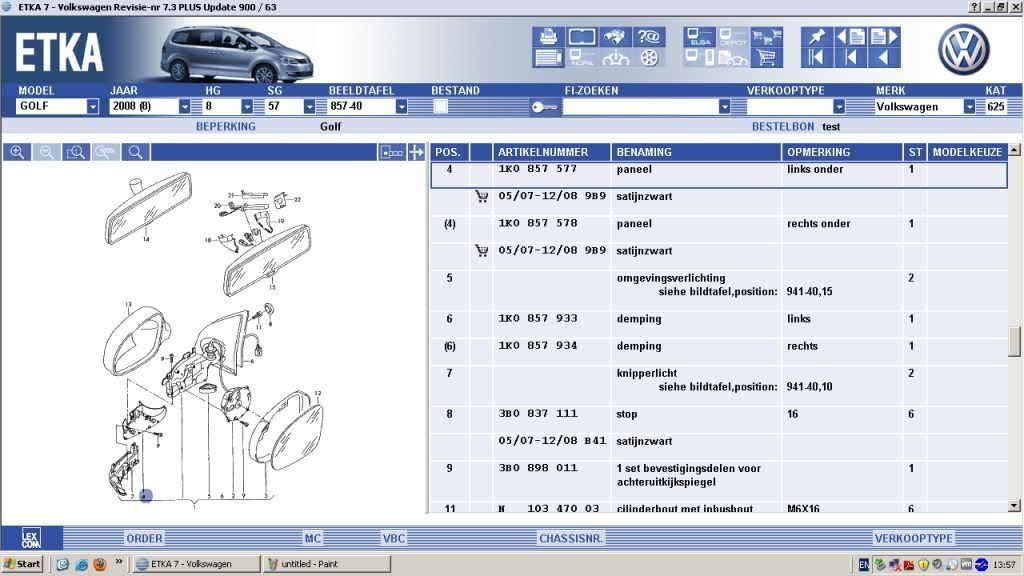1024x576 pixels.
Task: Expand the SG dropdown showing 57
Action: pyautogui.click(x=309, y=106)
